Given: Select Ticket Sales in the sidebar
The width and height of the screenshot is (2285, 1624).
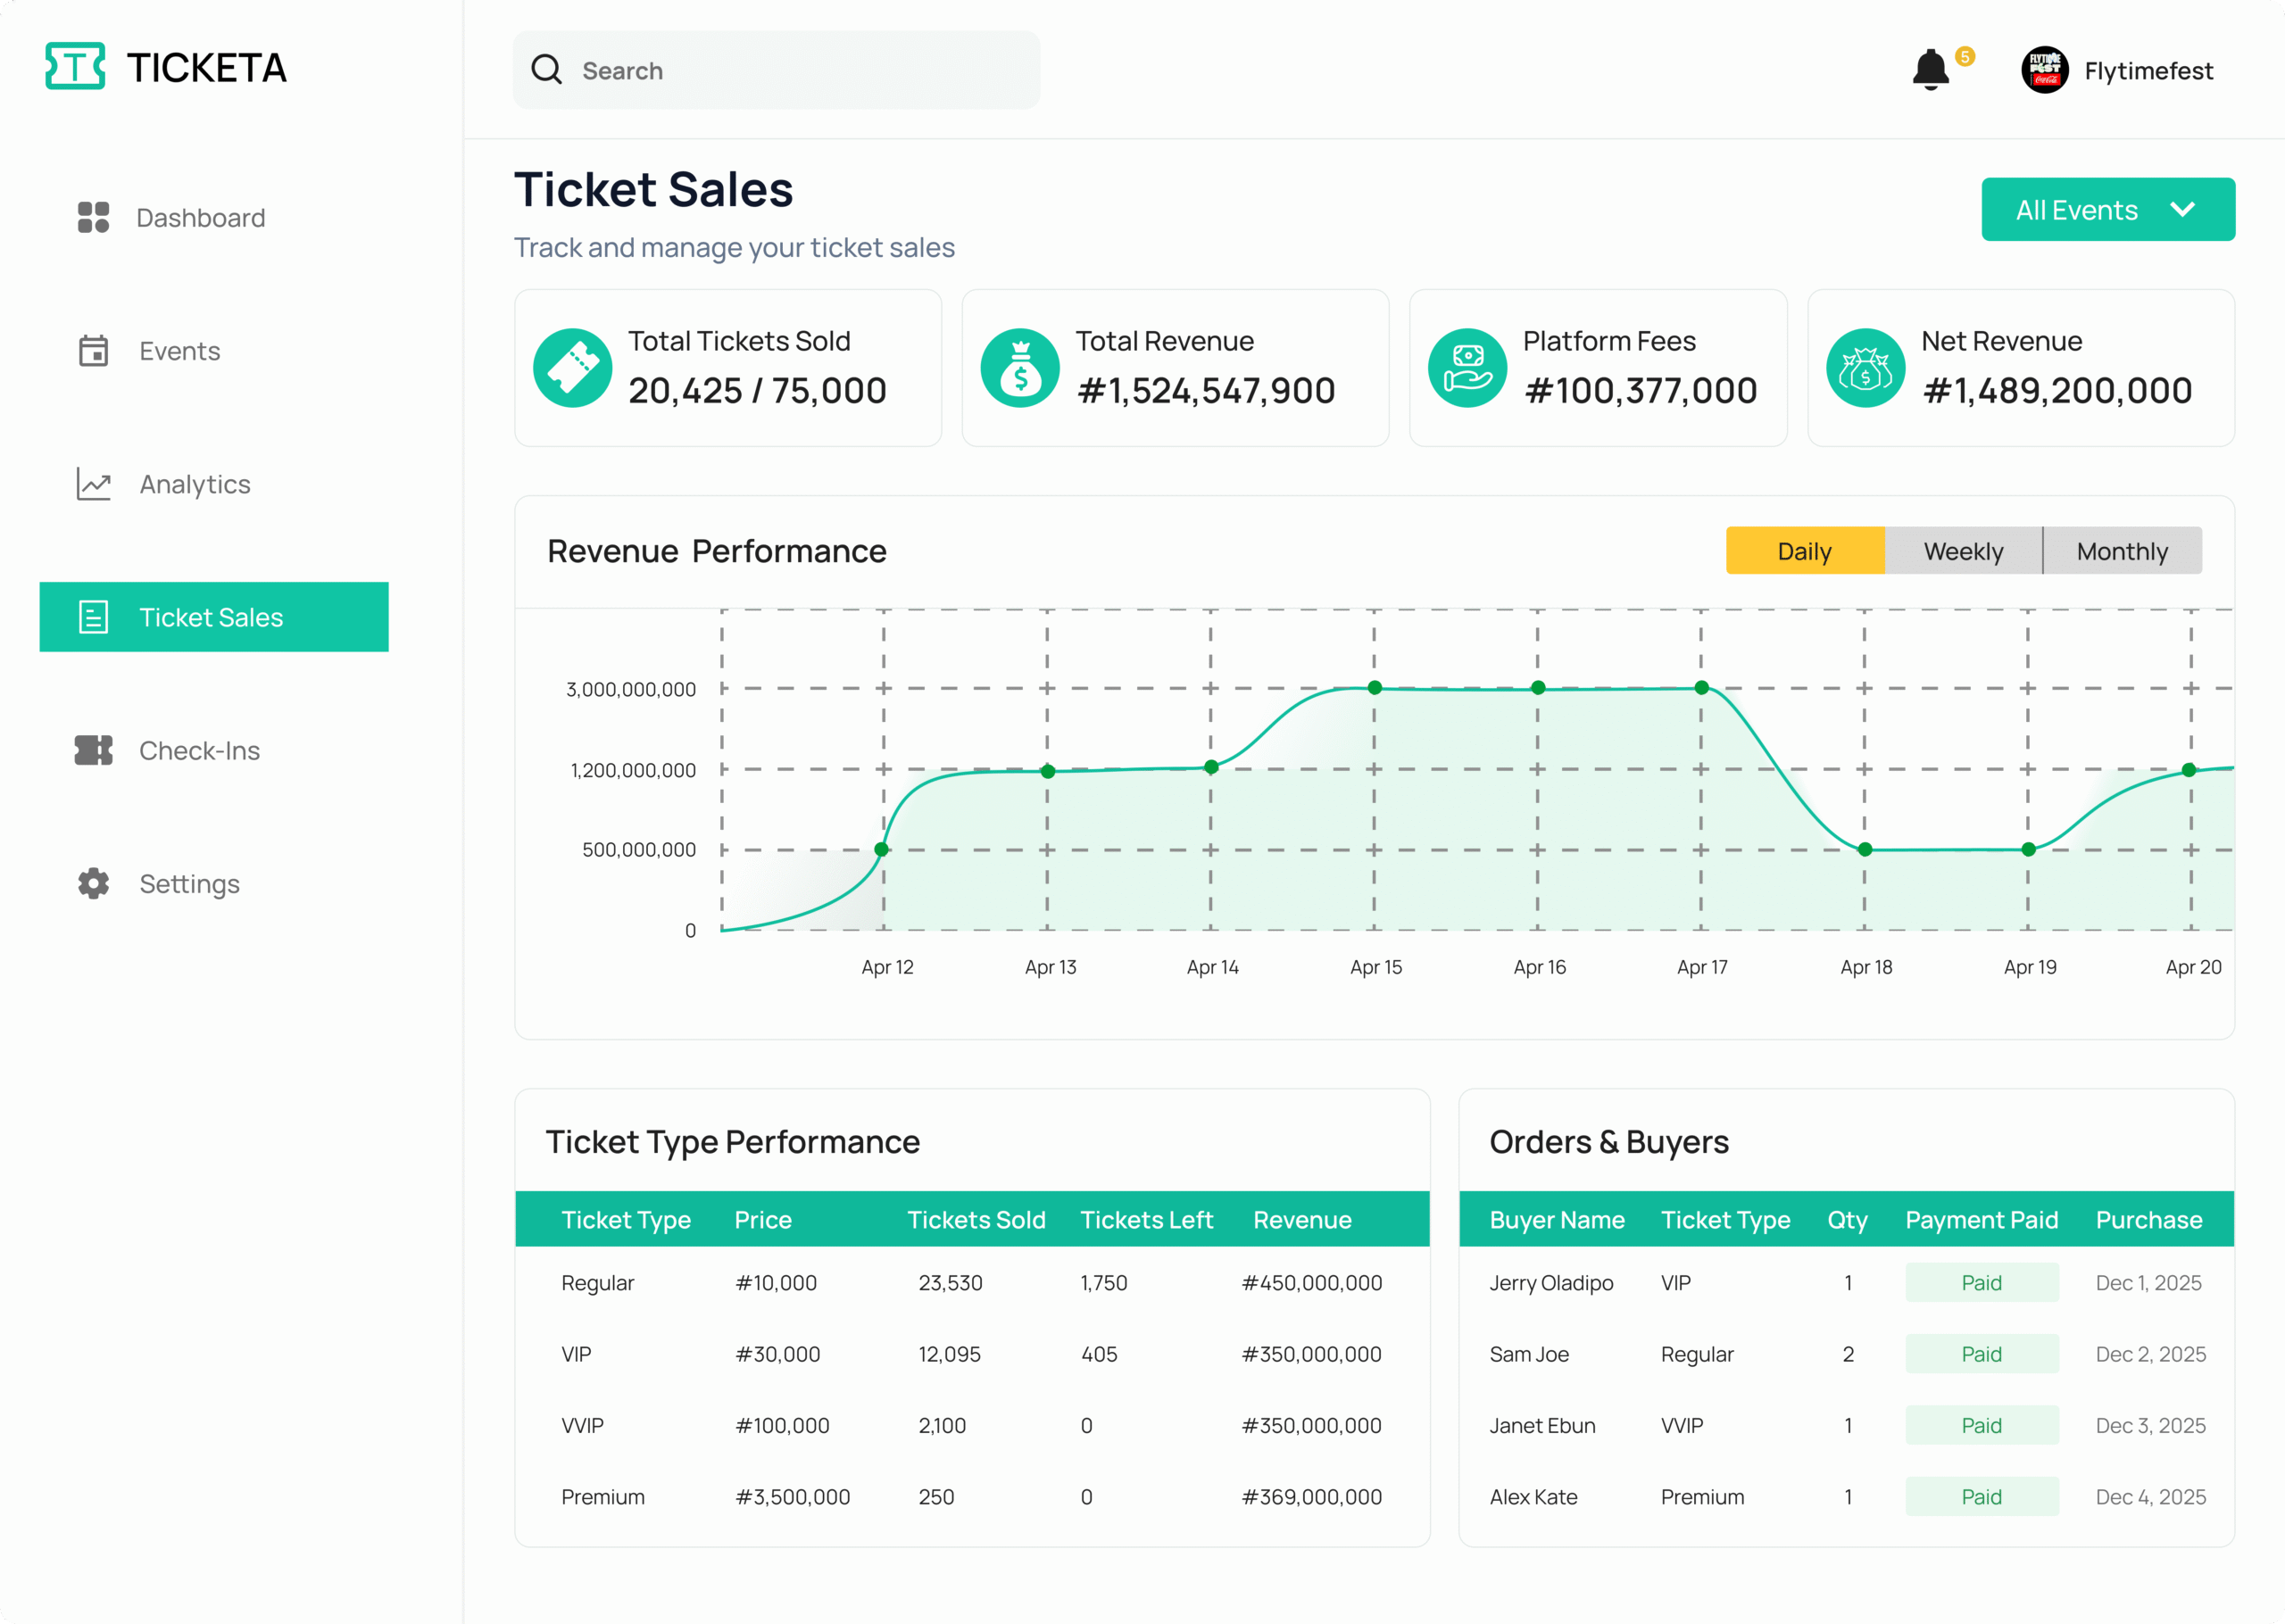Looking at the screenshot, I should pos(214,617).
